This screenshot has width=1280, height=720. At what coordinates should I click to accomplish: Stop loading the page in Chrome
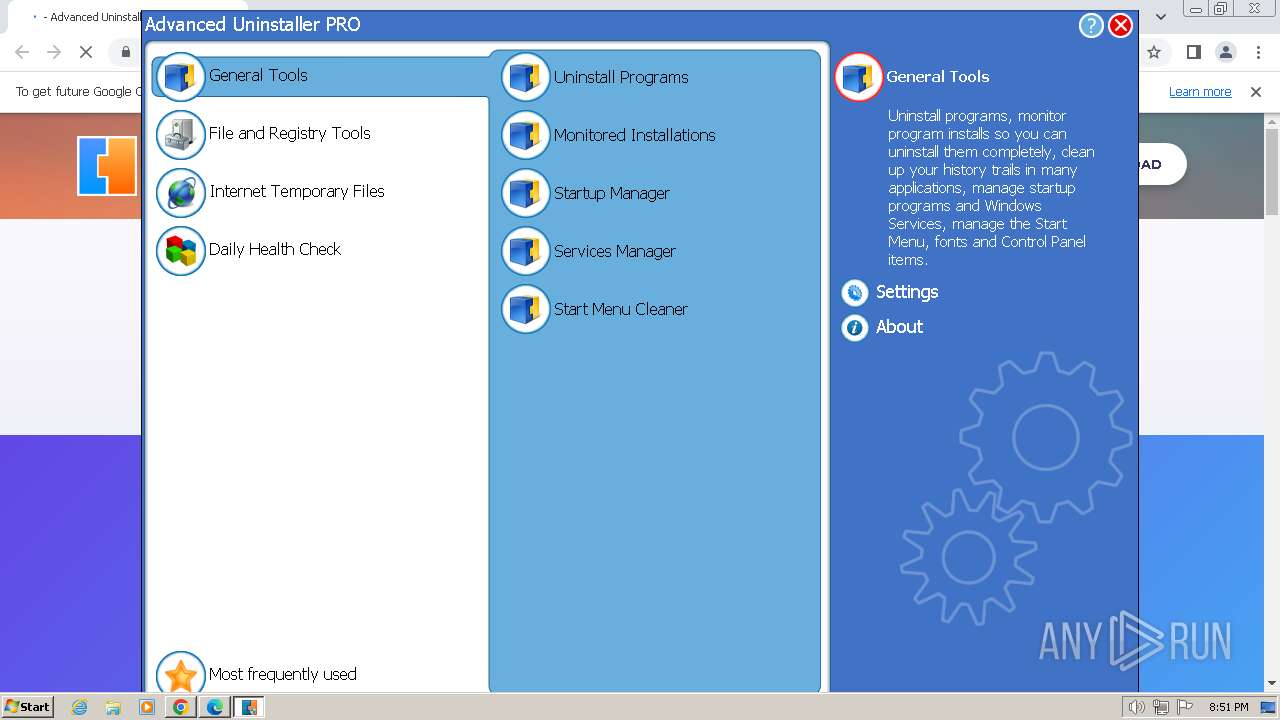pos(86,52)
